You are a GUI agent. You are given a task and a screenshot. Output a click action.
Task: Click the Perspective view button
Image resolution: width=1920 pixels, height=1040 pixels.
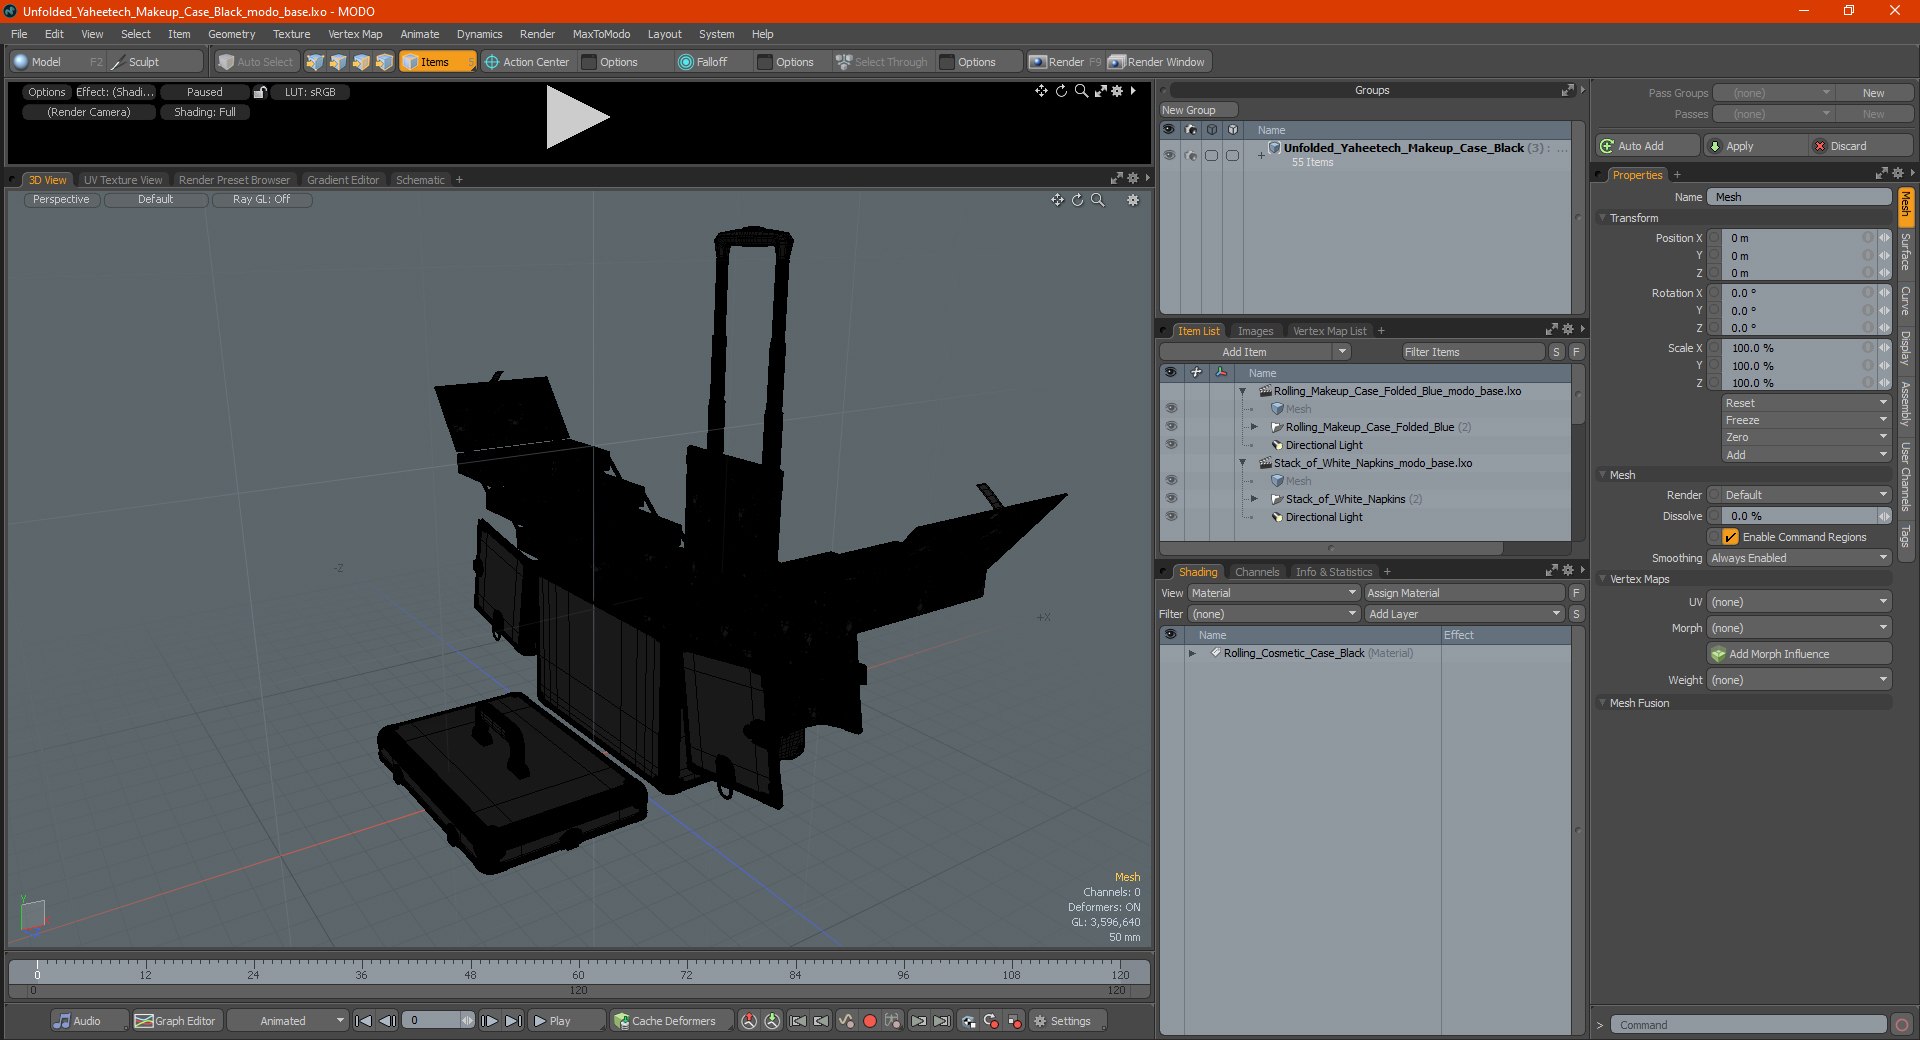point(61,200)
